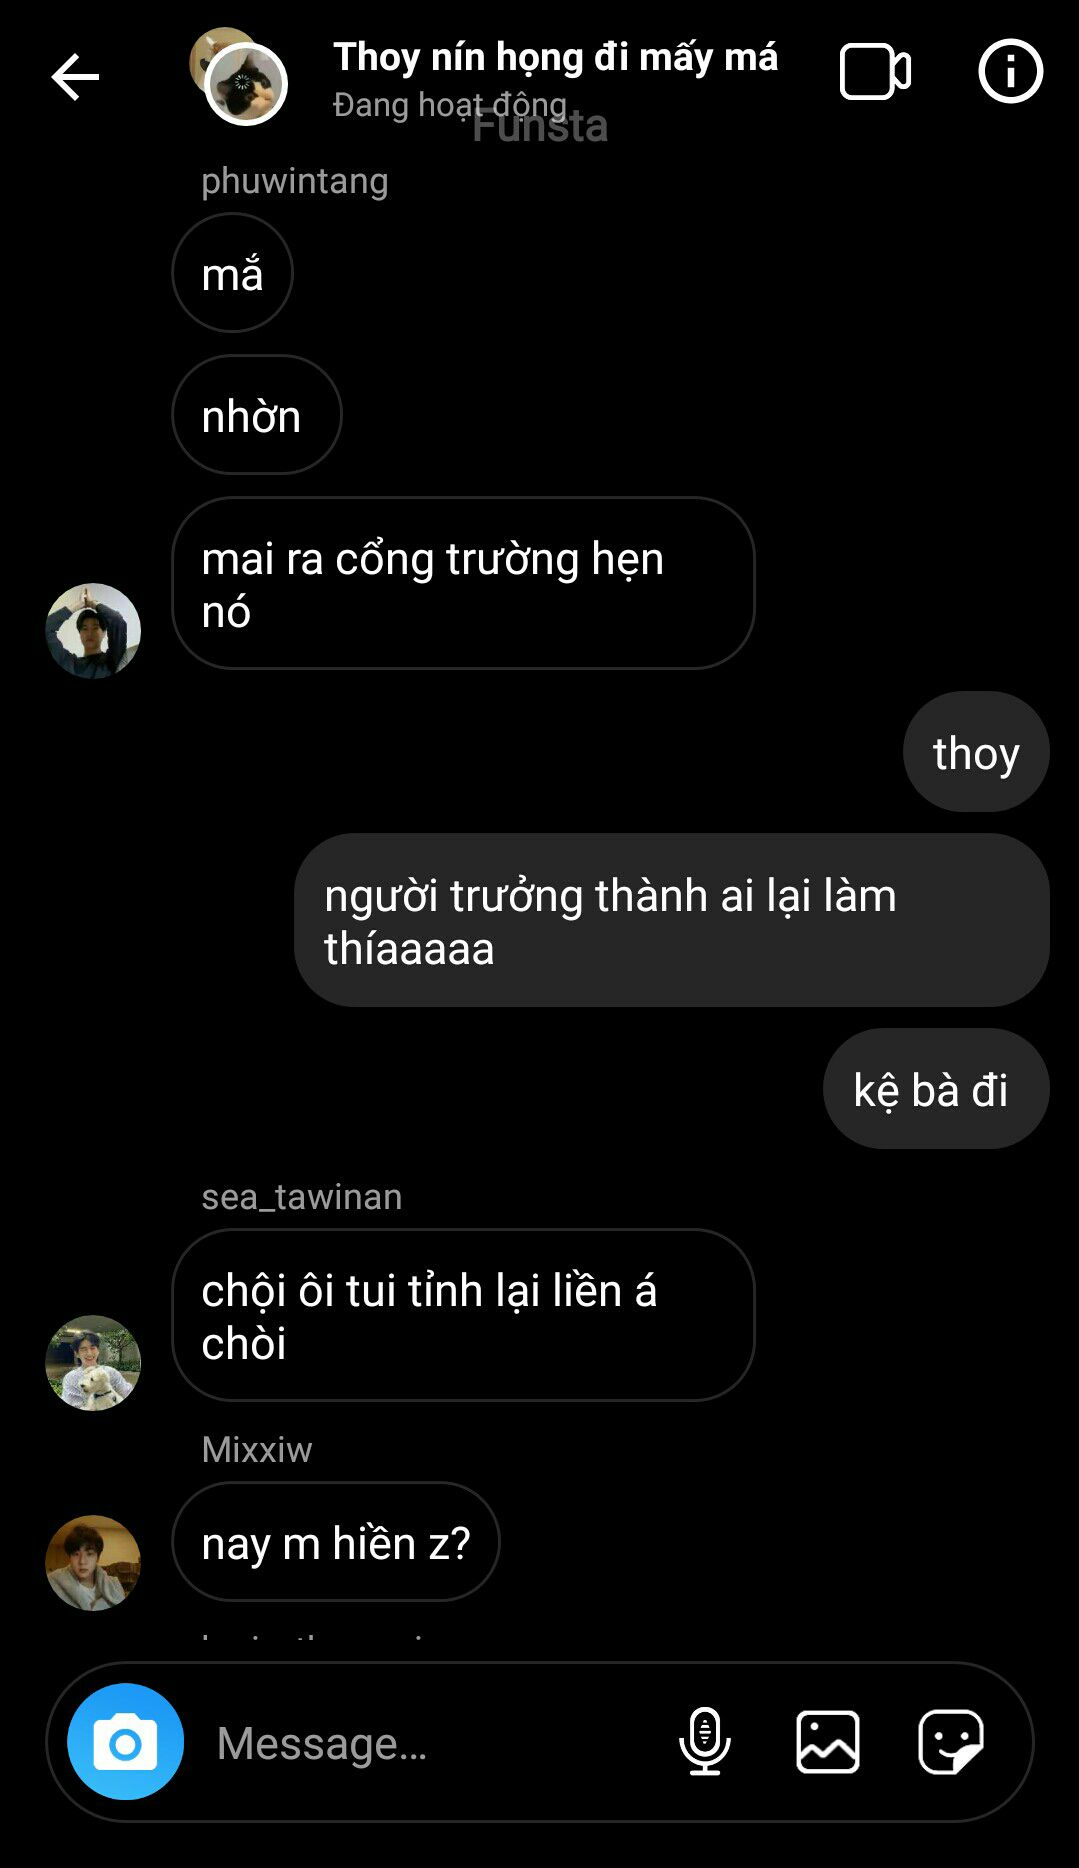The height and width of the screenshot is (1868, 1079).
Task: Select the 'thoy' sent message
Action: pos(976,751)
